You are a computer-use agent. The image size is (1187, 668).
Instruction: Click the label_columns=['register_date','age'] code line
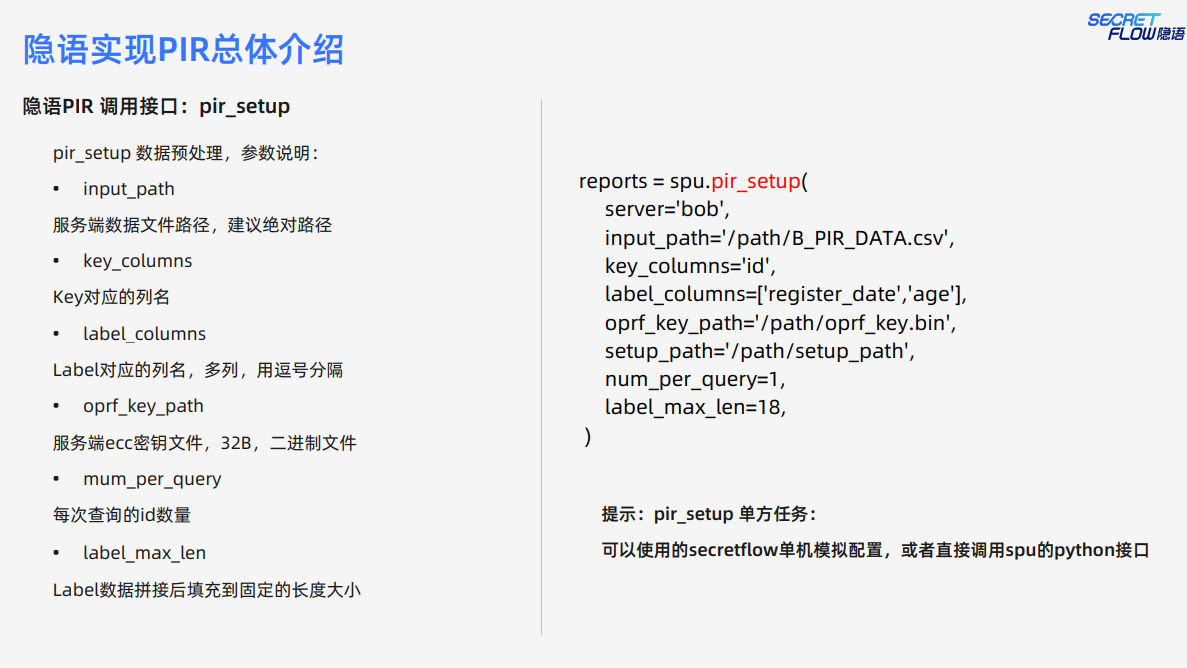(785, 295)
